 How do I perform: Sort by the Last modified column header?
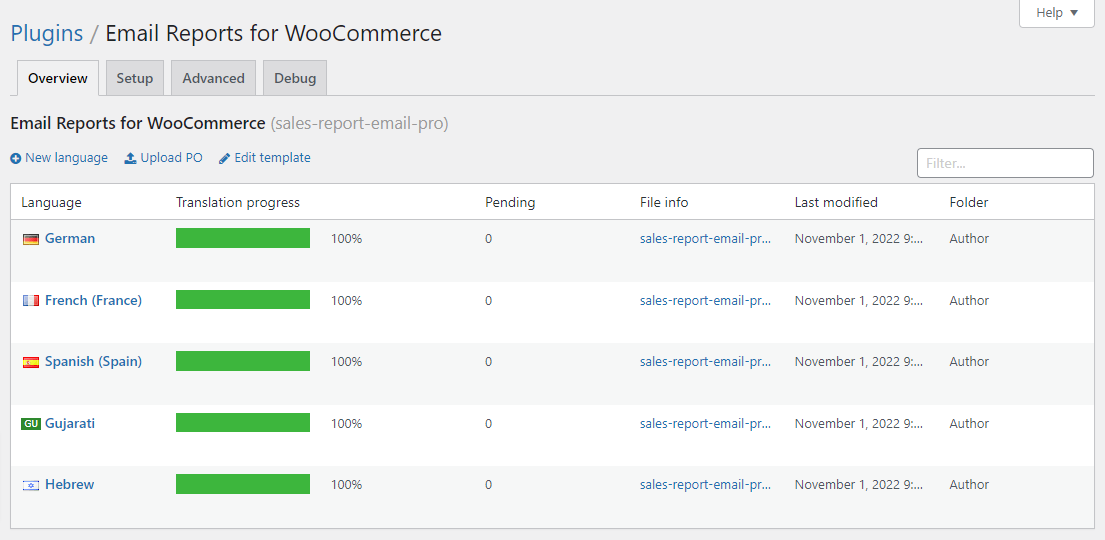[x=836, y=202]
